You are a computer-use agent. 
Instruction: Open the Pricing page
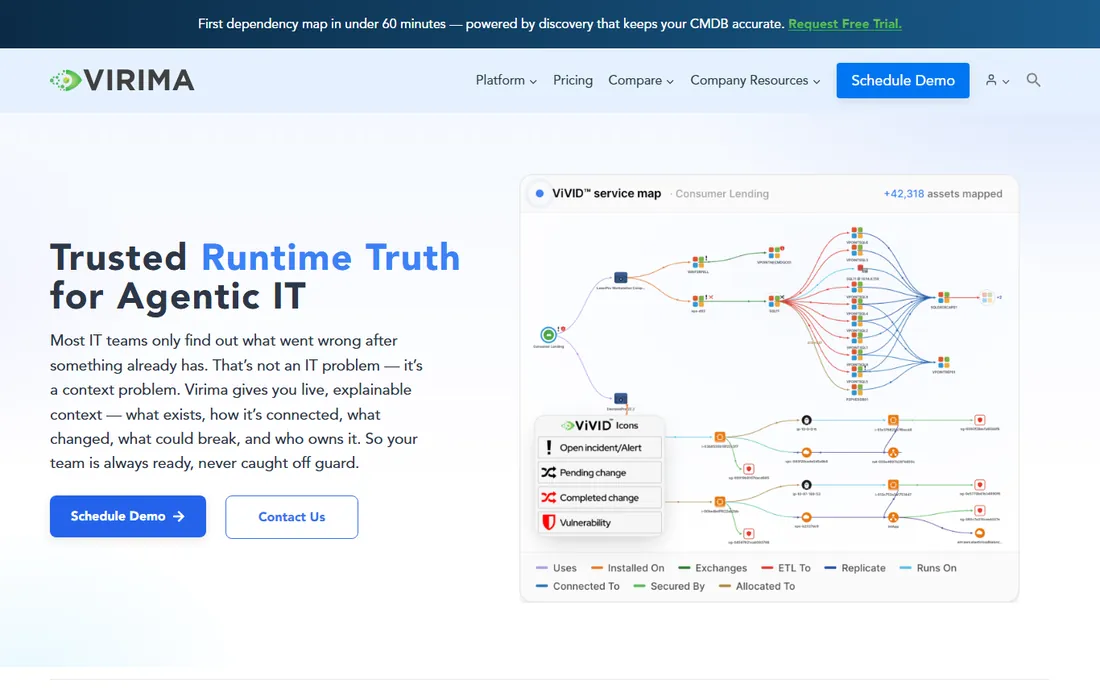coord(572,80)
